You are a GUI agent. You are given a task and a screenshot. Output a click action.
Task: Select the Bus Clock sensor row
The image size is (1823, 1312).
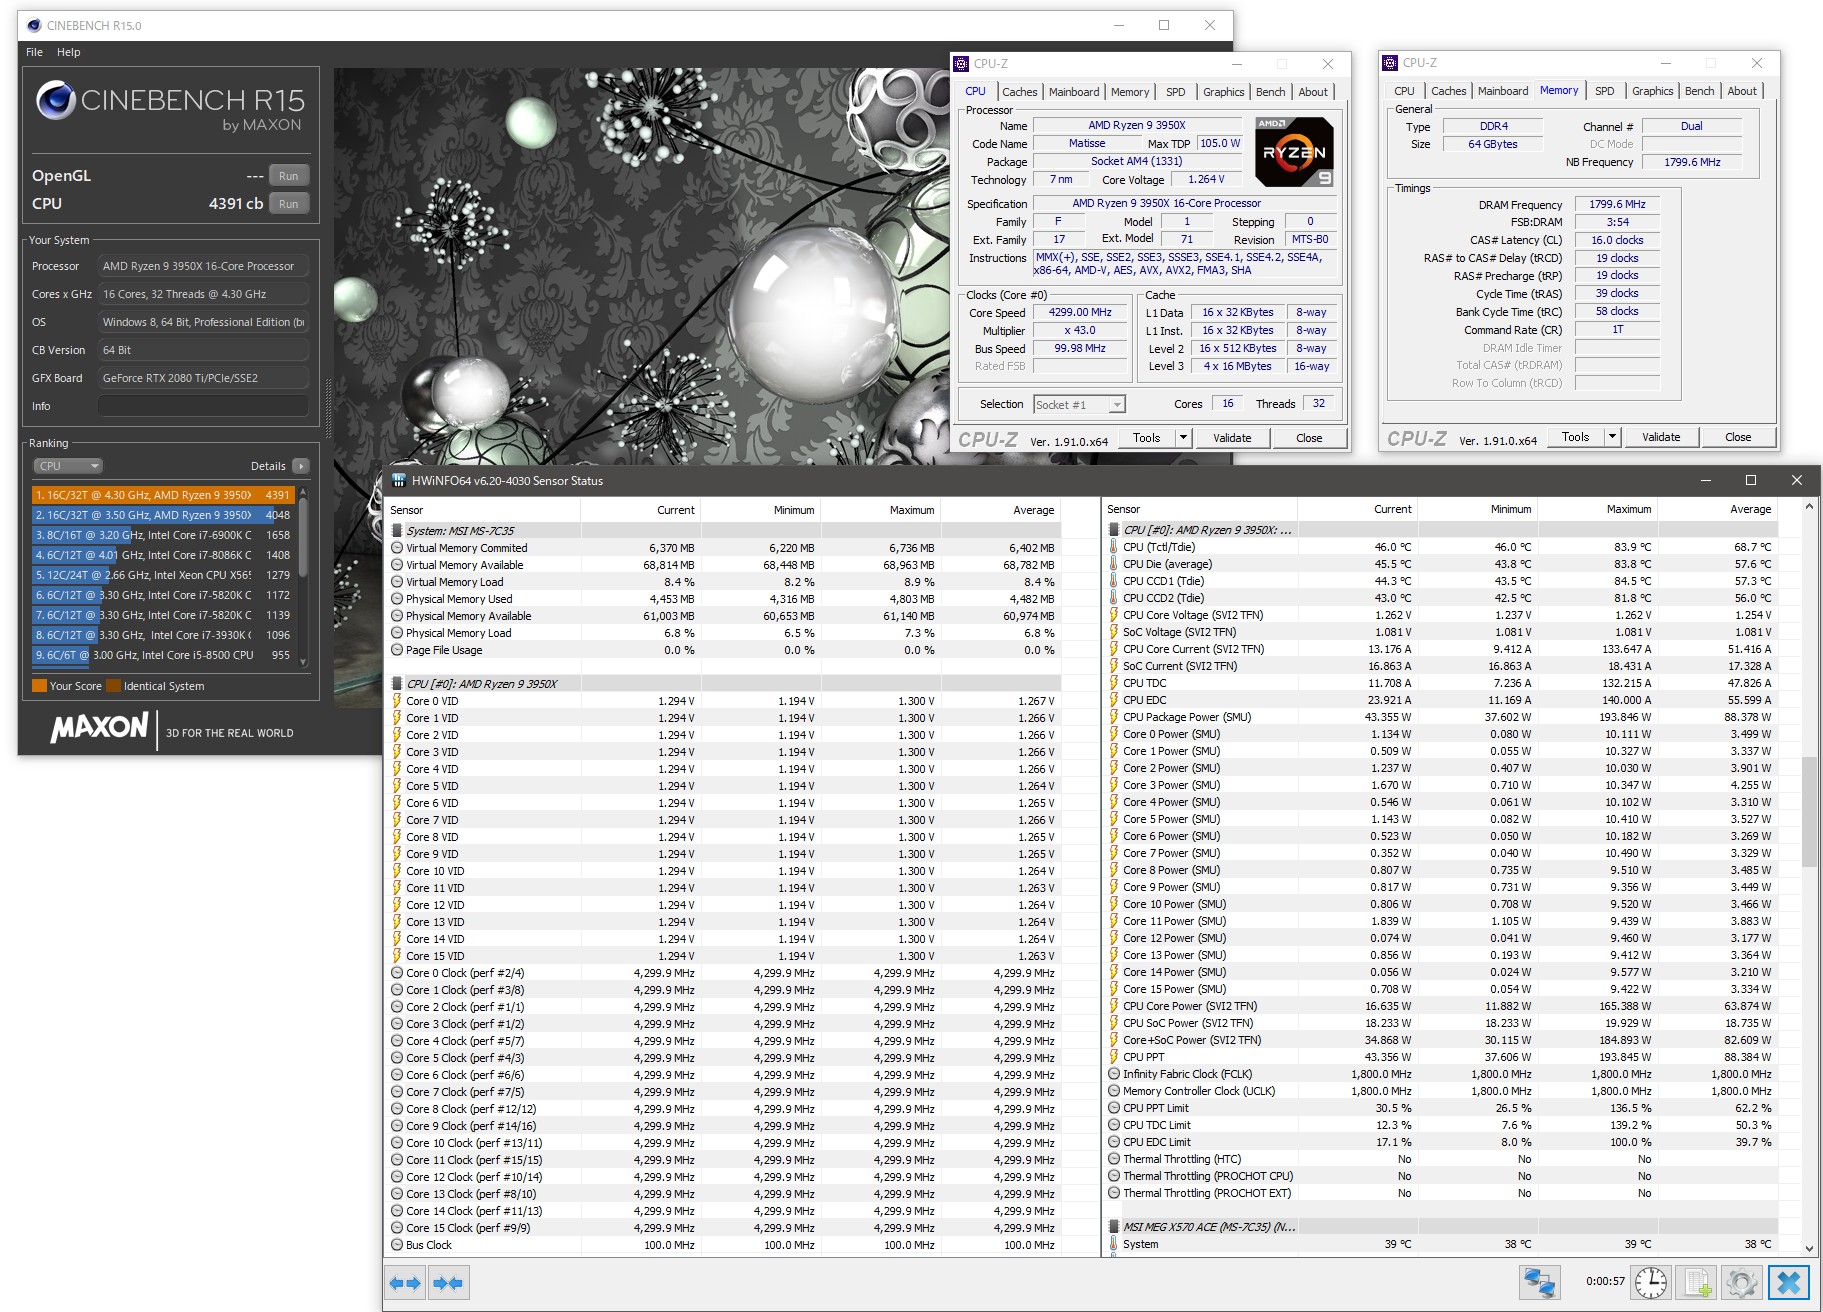[725, 1245]
